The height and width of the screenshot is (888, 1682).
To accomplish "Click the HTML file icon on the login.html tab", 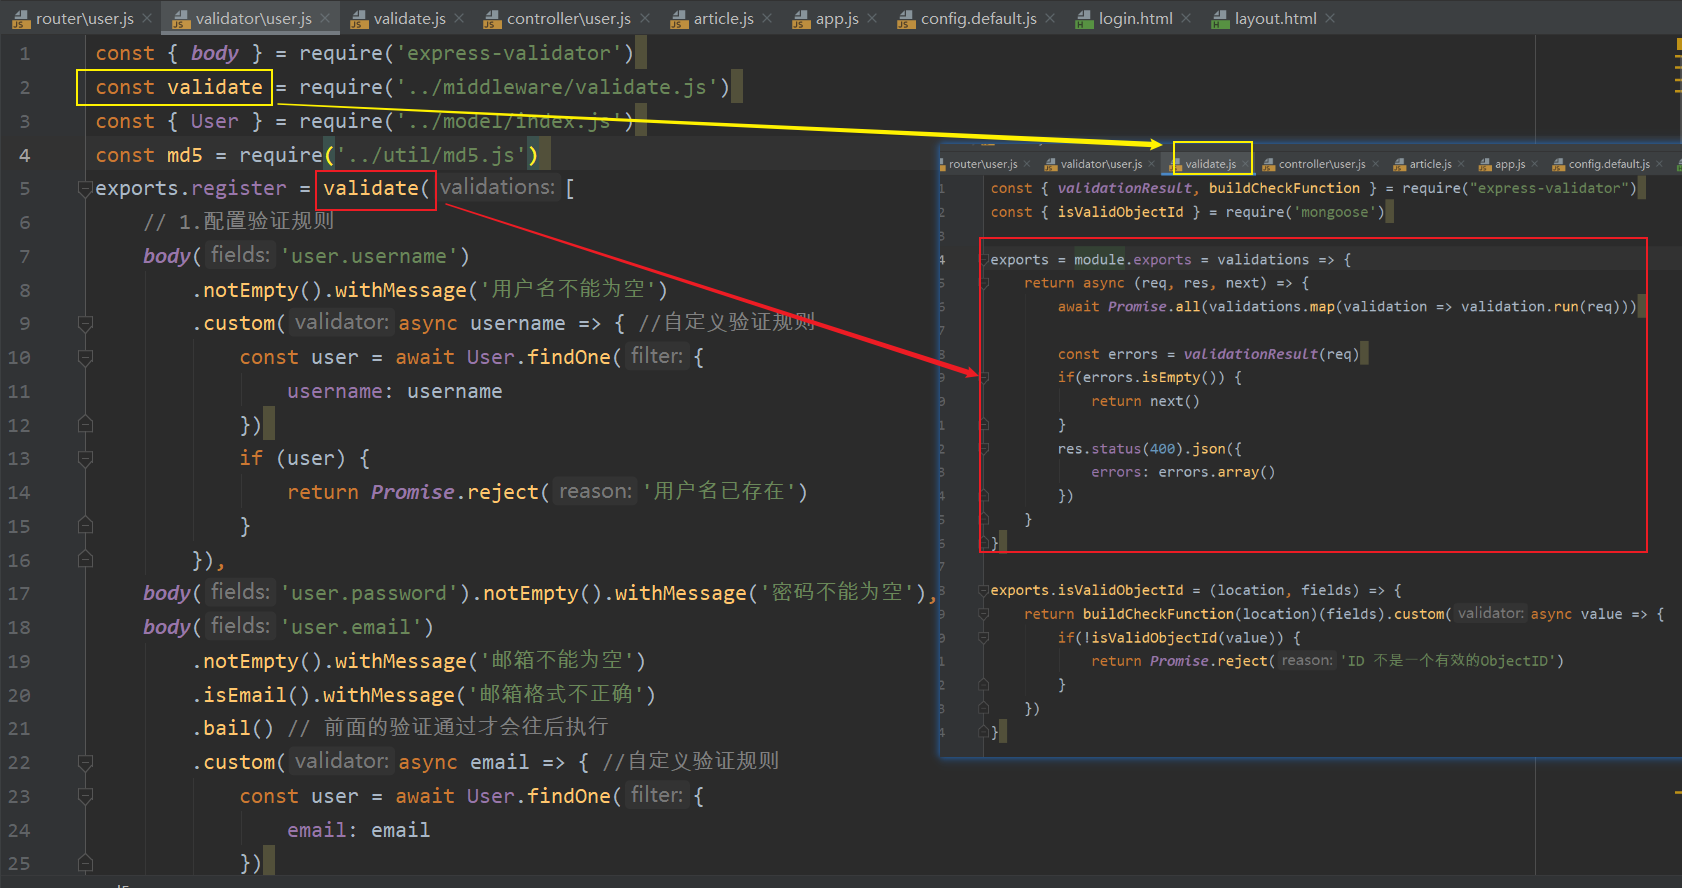I will (1084, 19).
